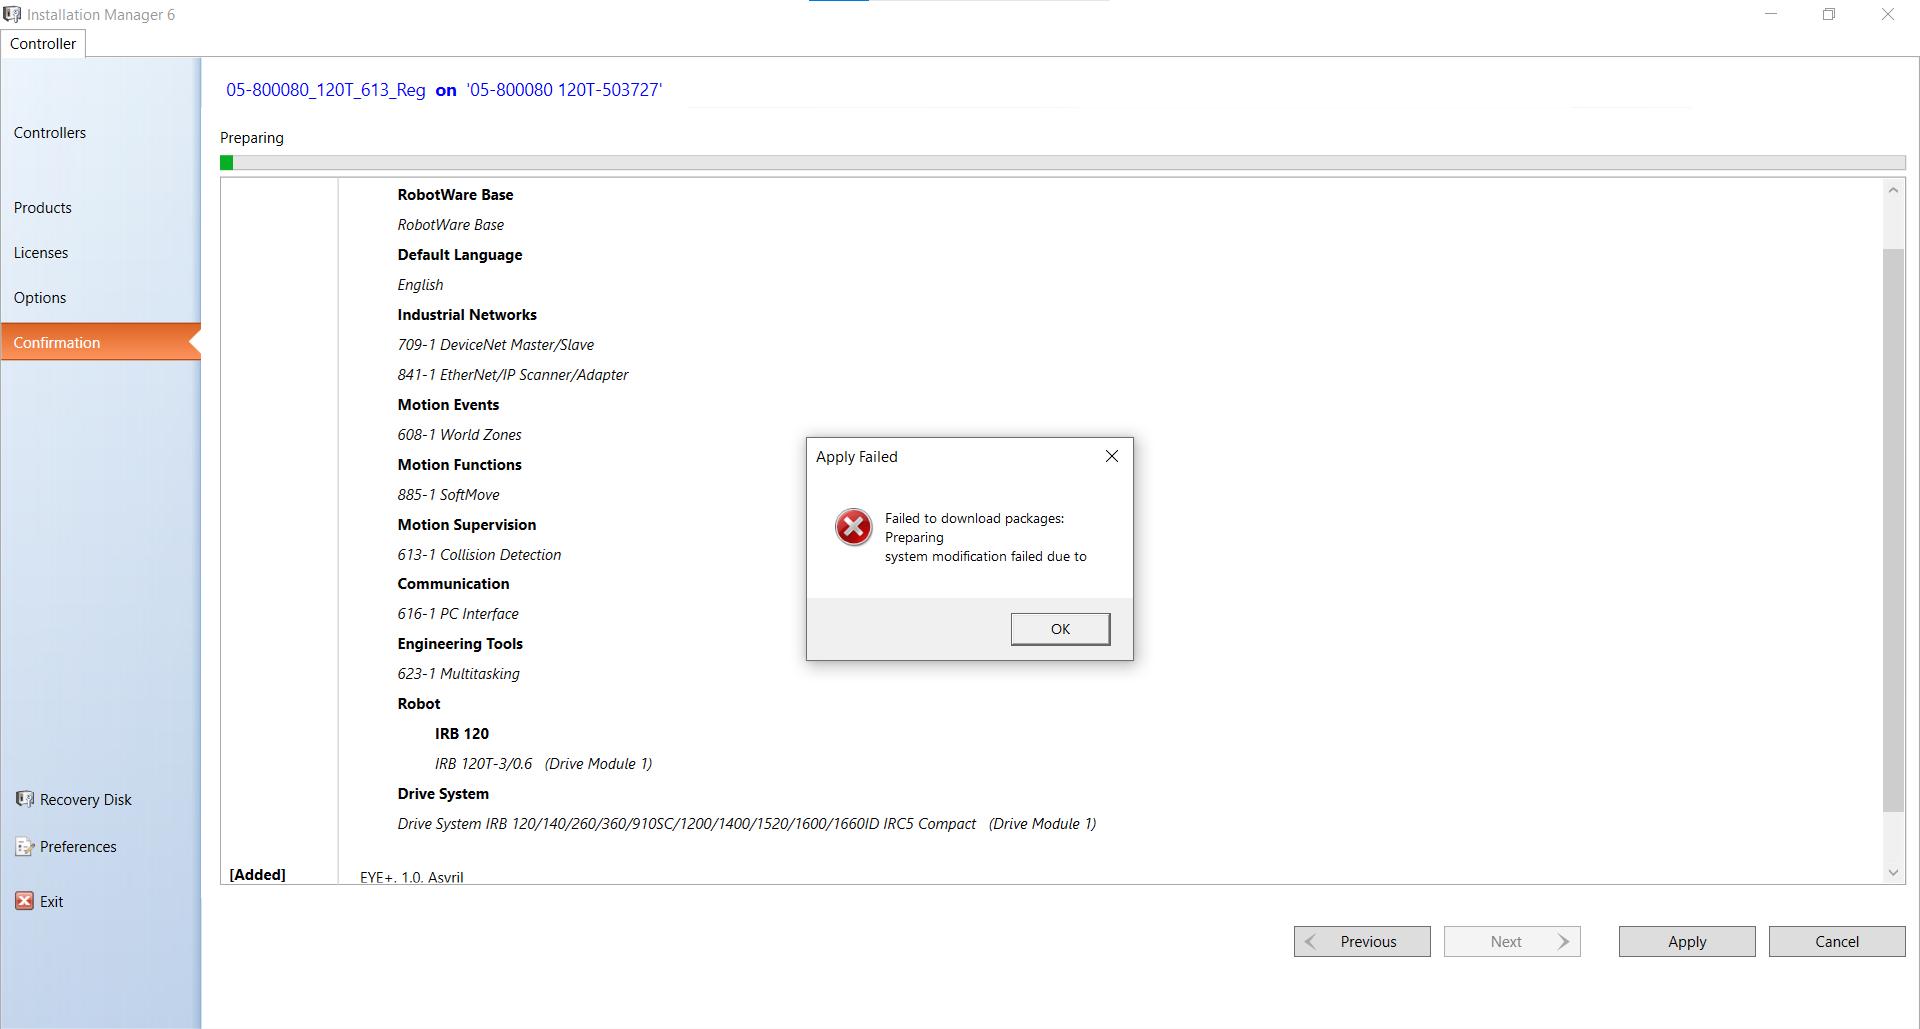The image size is (1920, 1029).
Task: Click the 'Drive System' heading
Action: point(443,794)
